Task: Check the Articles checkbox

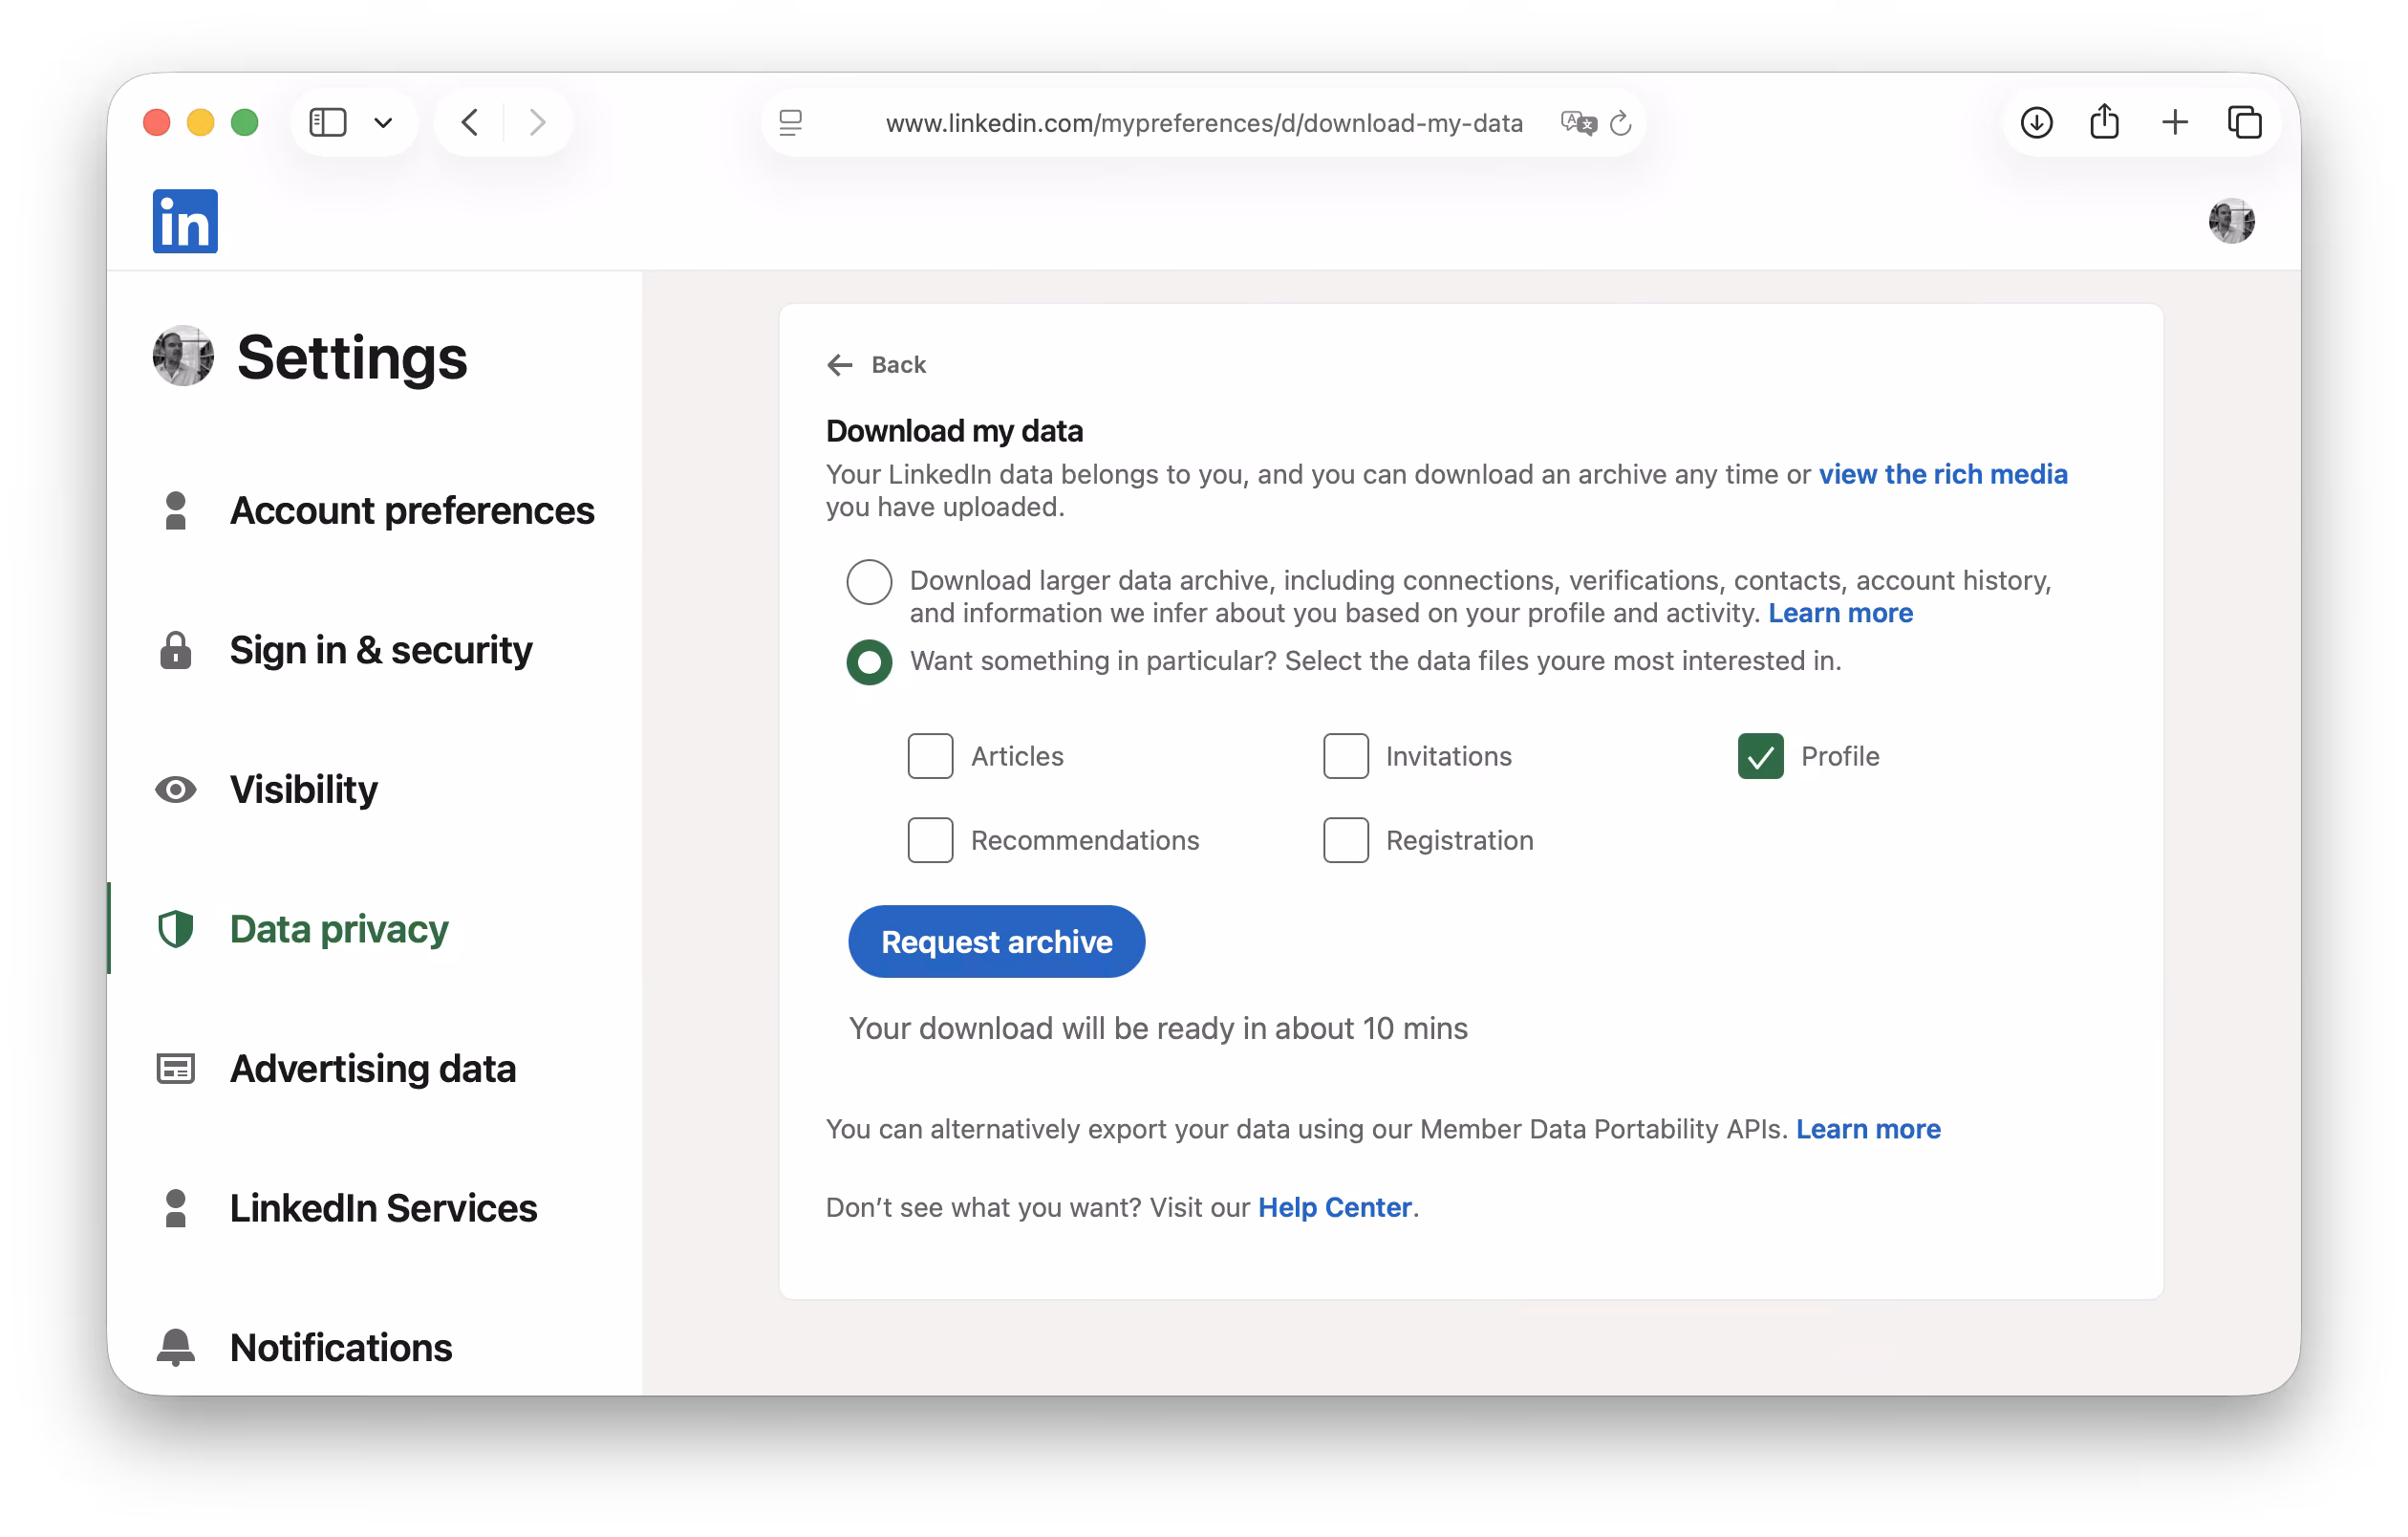Action: pos(930,756)
